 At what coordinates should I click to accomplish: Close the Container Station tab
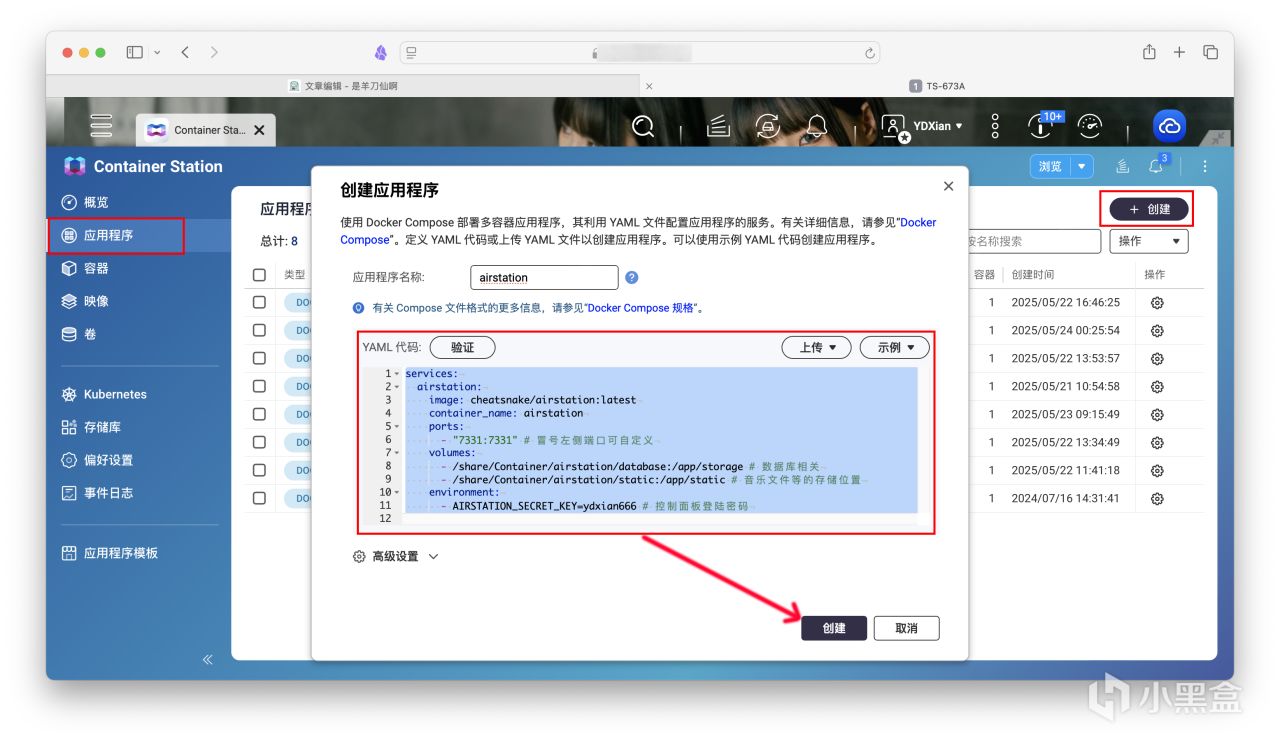tap(259, 130)
